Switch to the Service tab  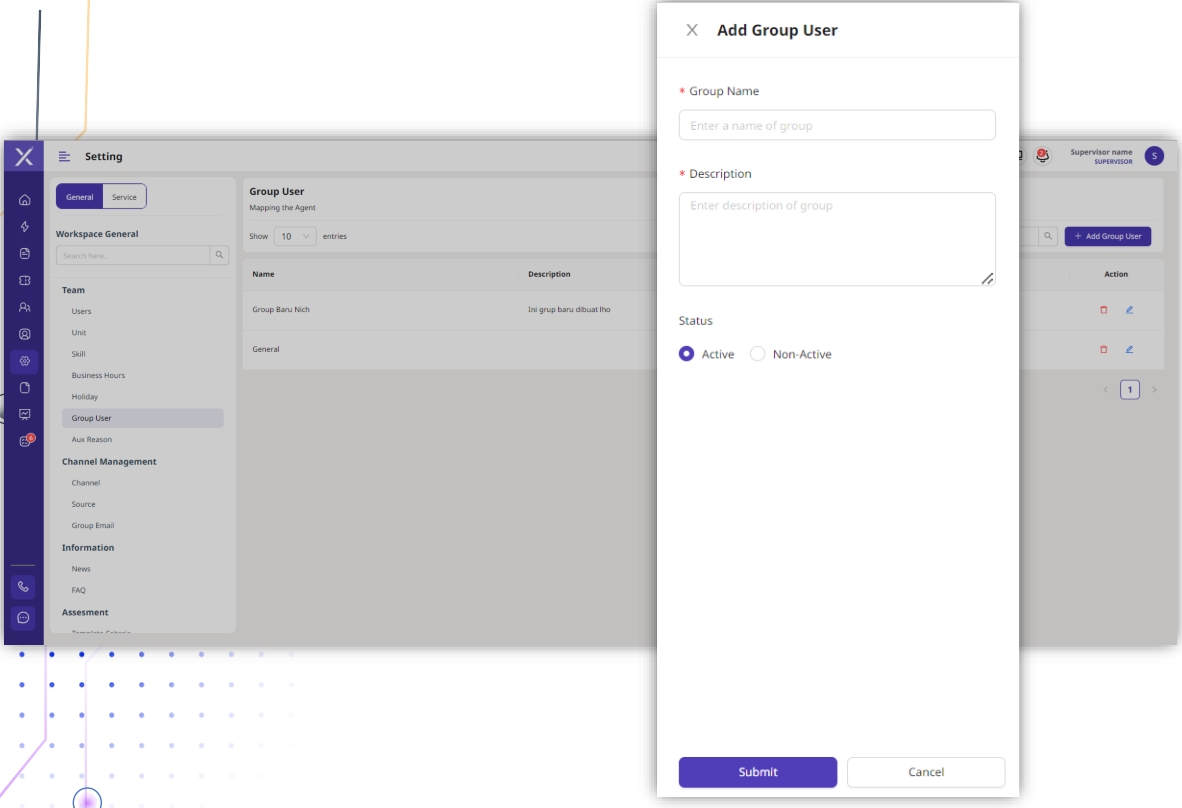tap(124, 197)
